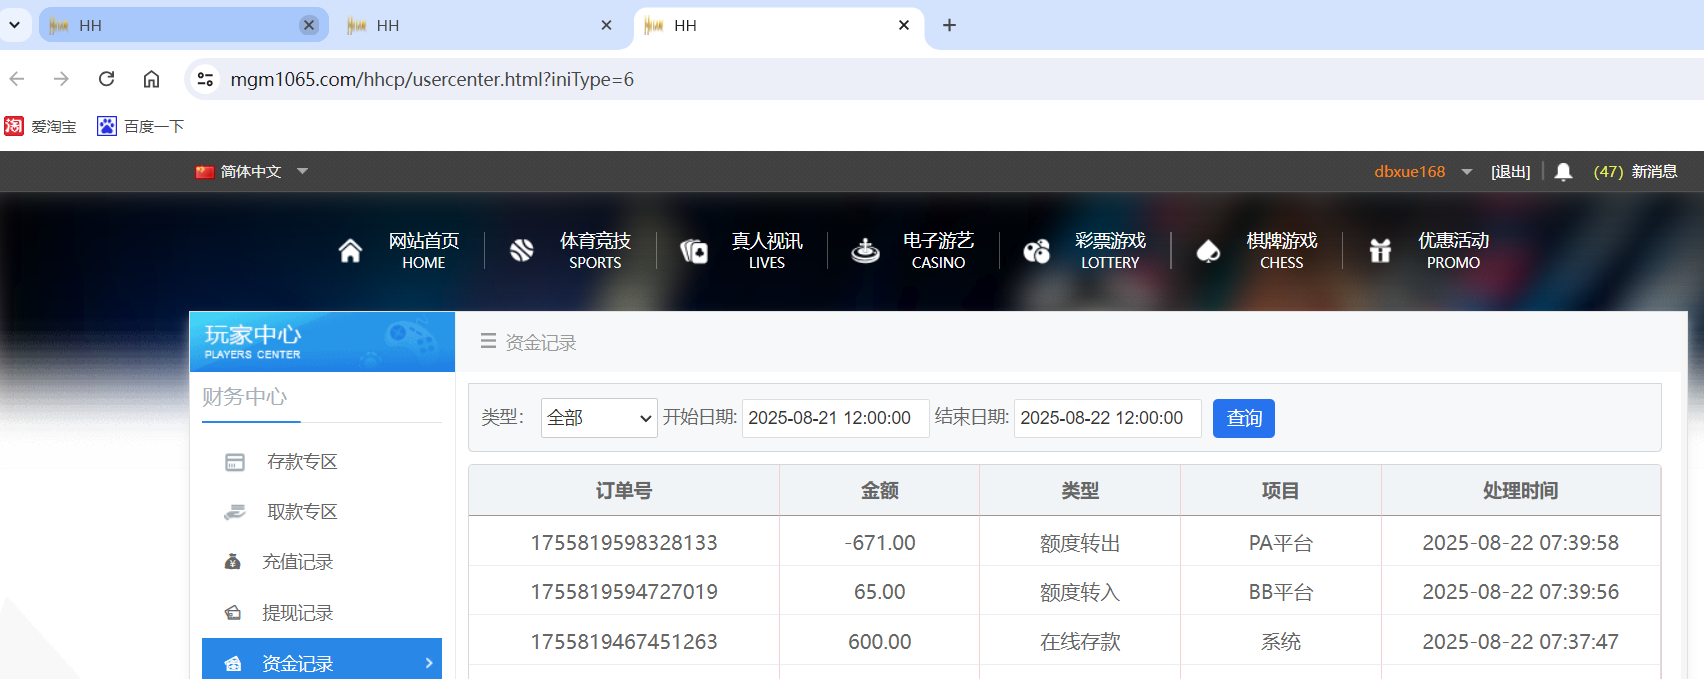Expand the 简体中文 language dropdown

coord(302,172)
